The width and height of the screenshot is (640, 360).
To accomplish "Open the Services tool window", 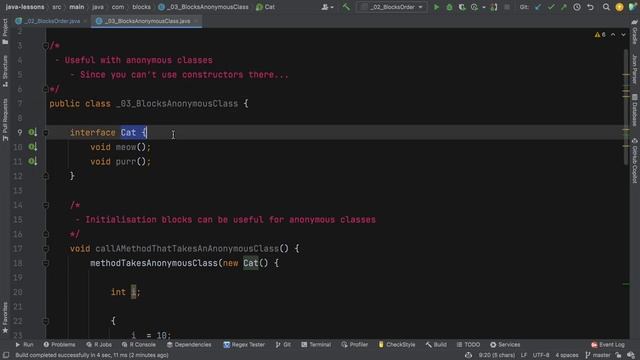I will coord(505,345).
